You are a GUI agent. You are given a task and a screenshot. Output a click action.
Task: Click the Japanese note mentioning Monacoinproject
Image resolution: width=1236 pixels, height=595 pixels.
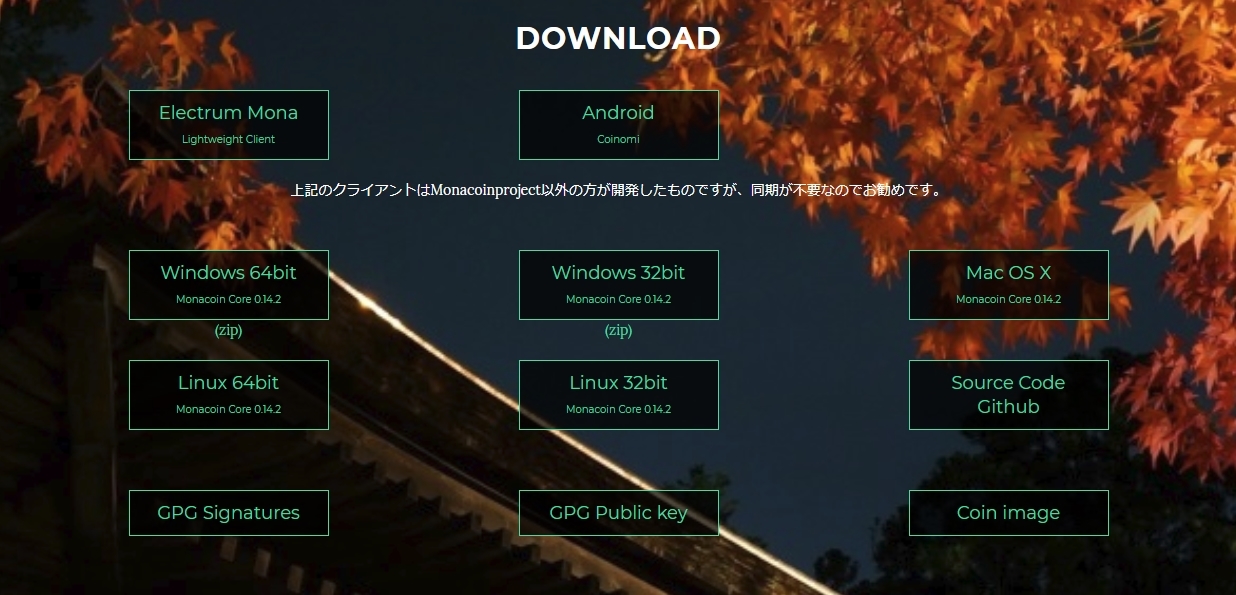[x=617, y=190]
